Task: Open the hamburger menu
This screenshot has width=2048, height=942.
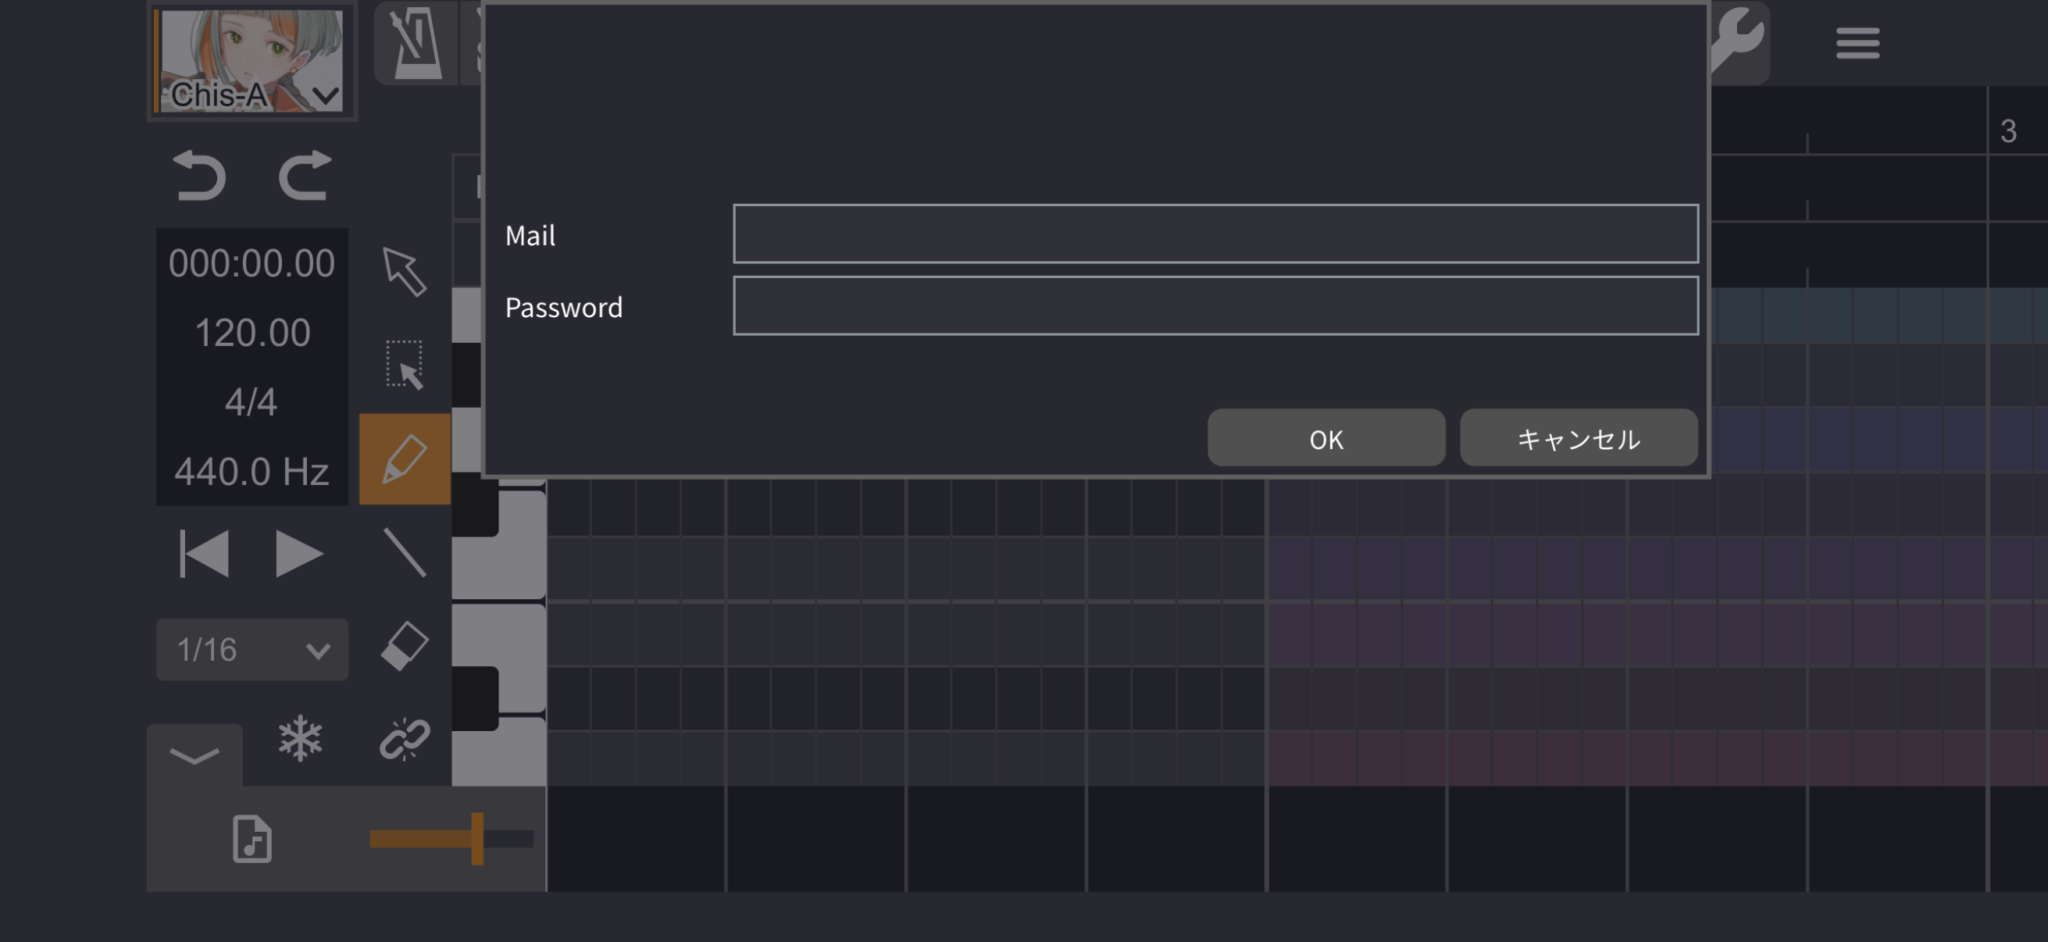Action: [1856, 42]
